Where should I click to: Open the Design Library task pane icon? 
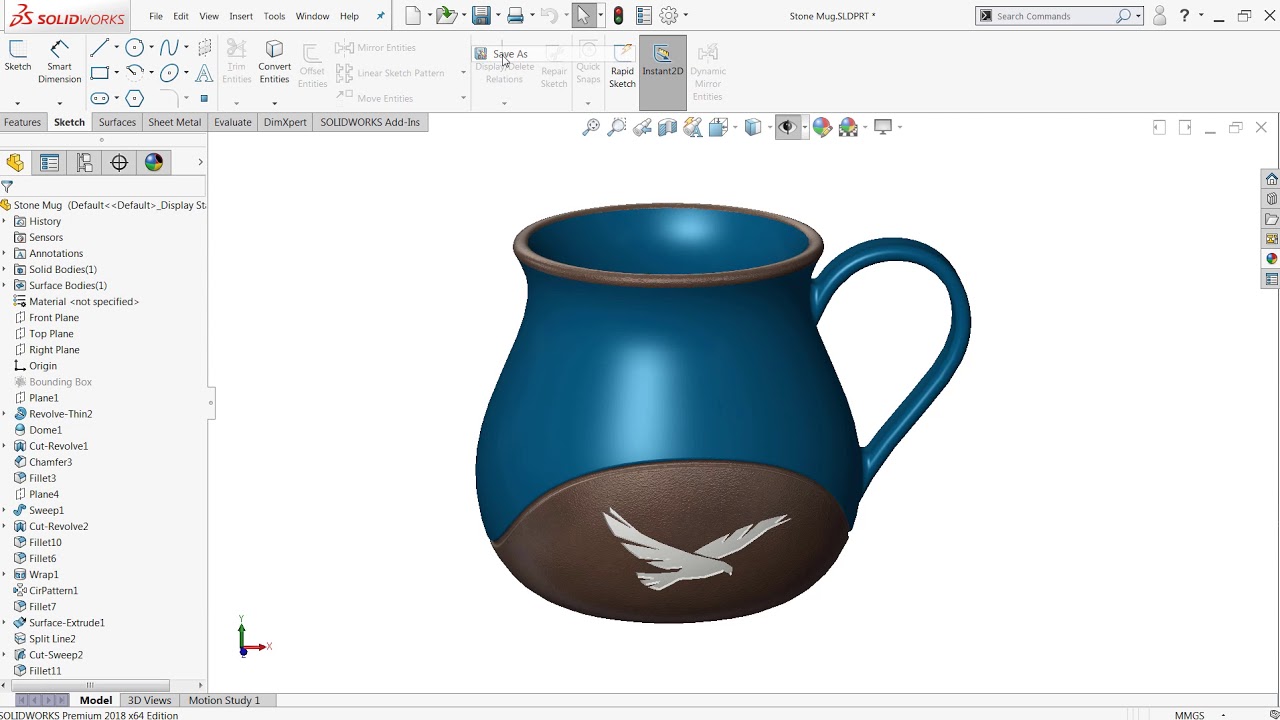tap(1271, 199)
